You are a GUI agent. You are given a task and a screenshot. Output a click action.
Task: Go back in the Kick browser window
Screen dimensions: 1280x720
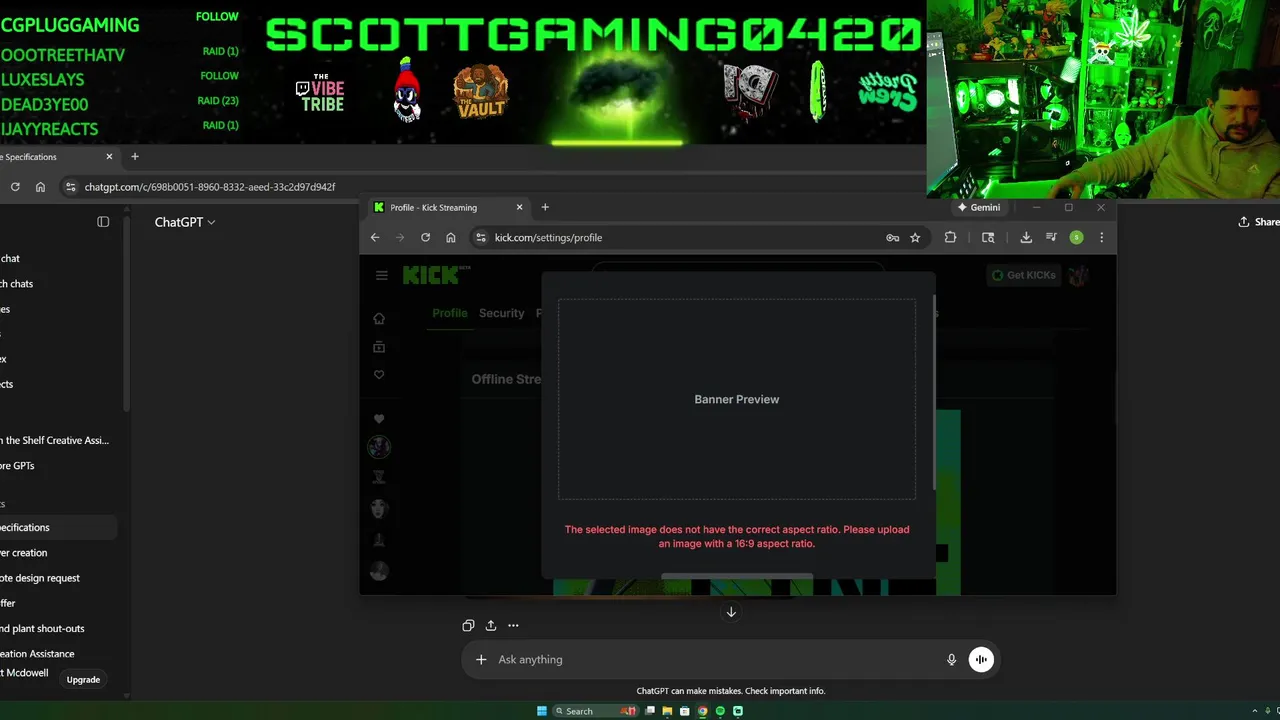coord(375,237)
